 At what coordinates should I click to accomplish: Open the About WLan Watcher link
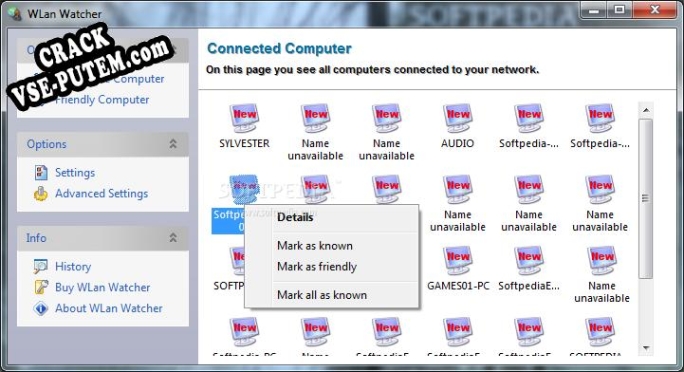click(x=109, y=308)
